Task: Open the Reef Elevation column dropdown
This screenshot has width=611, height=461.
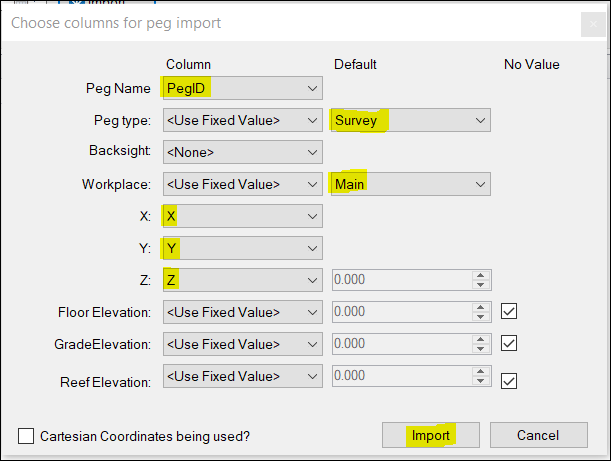Action: (x=242, y=376)
